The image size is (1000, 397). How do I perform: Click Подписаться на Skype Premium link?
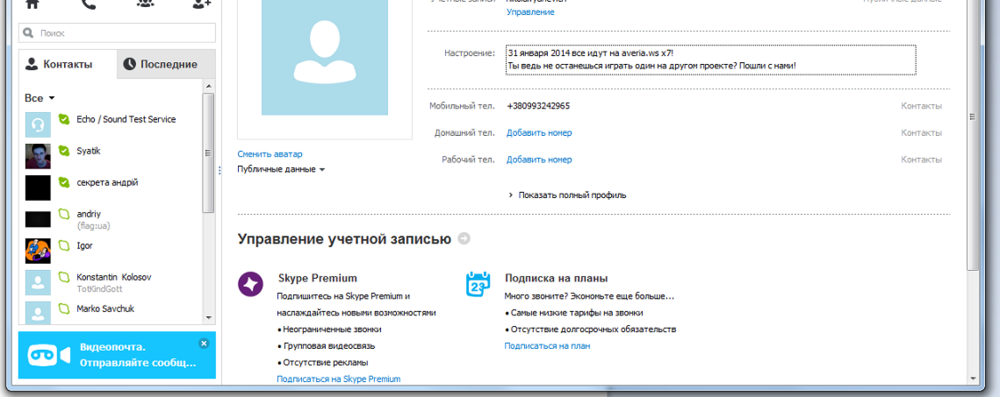339,379
